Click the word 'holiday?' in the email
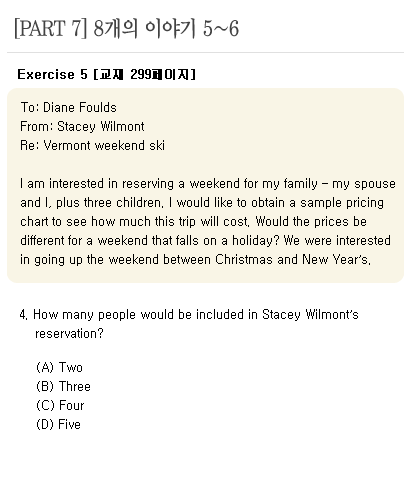The width and height of the screenshot is (410, 480). pos(255,241)
